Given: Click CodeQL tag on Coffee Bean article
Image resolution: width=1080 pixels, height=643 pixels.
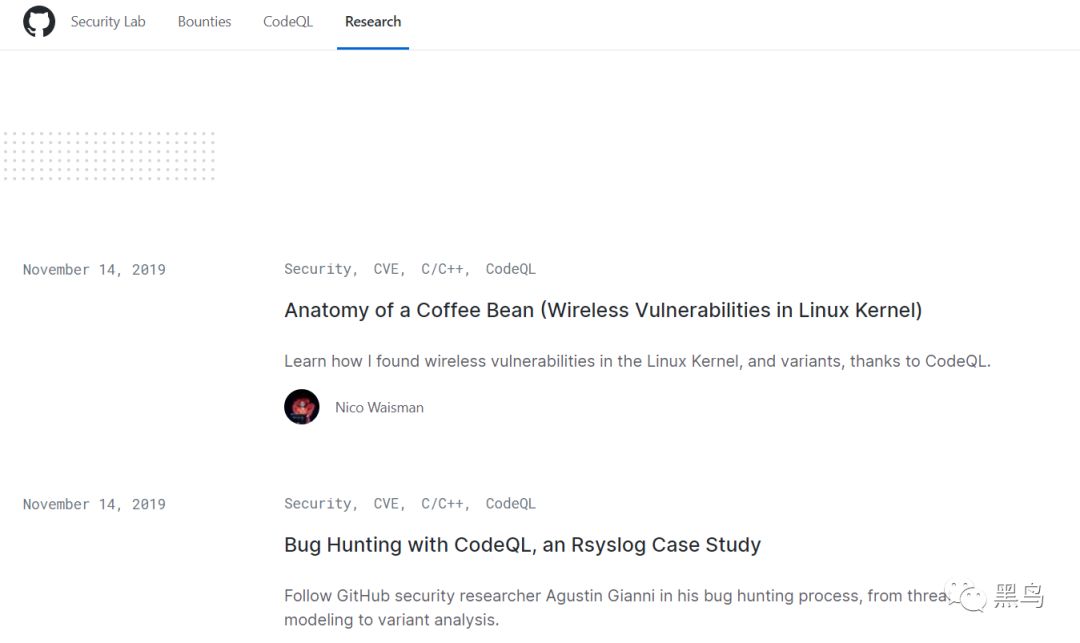Looking at the screenshot, I should [x=510, y=269].
